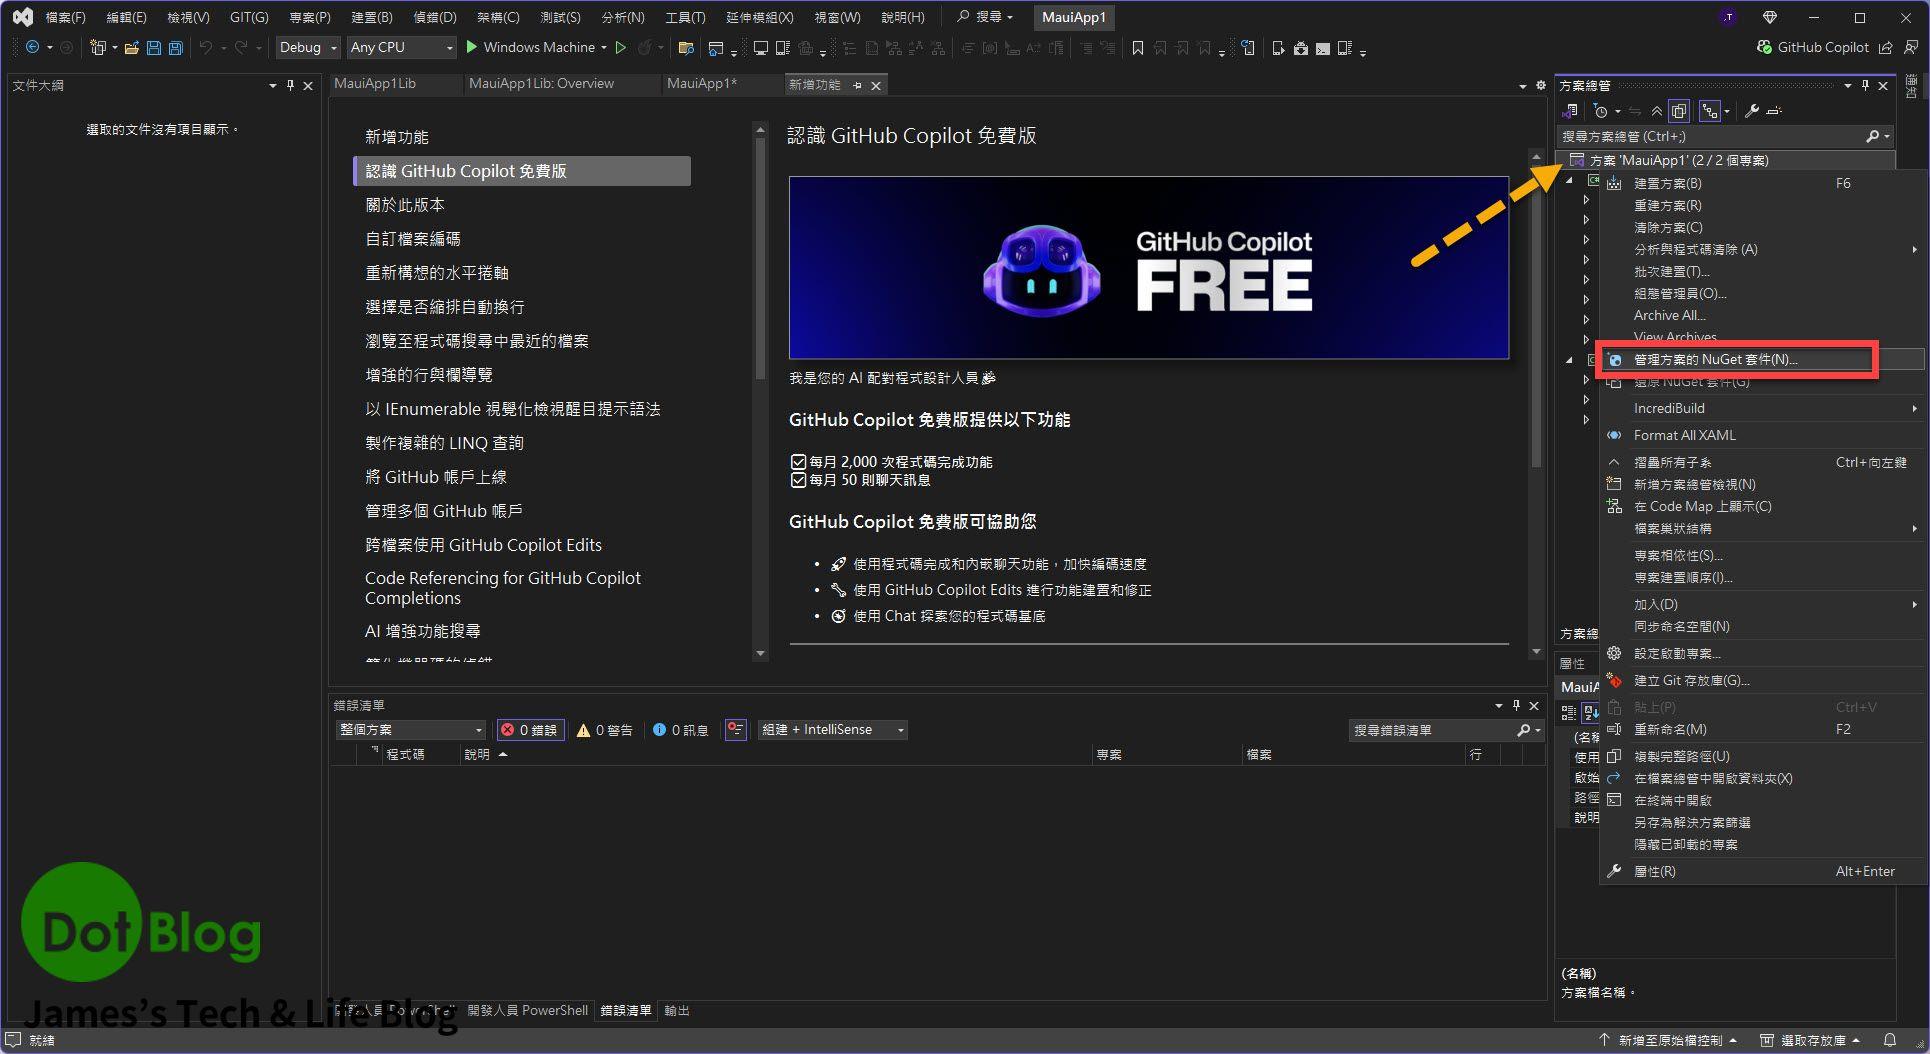Start debugging with the green play icon
The width and height of the screenshot is (1930, 1054).
pos(472,47)
